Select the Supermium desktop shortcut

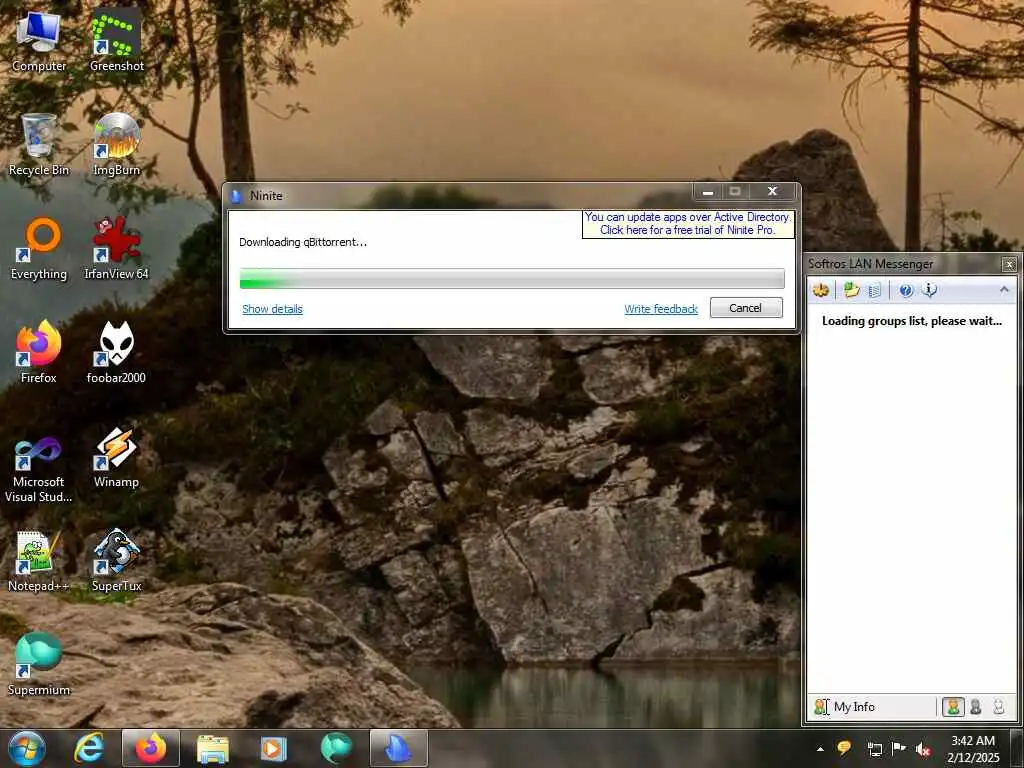pyautogui.click(x=39, y=665)
